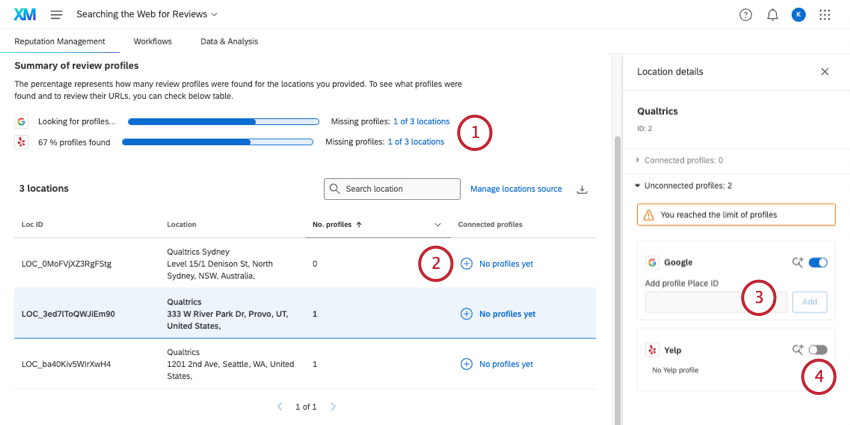Open the notifications bell

[x=772, y=15]
